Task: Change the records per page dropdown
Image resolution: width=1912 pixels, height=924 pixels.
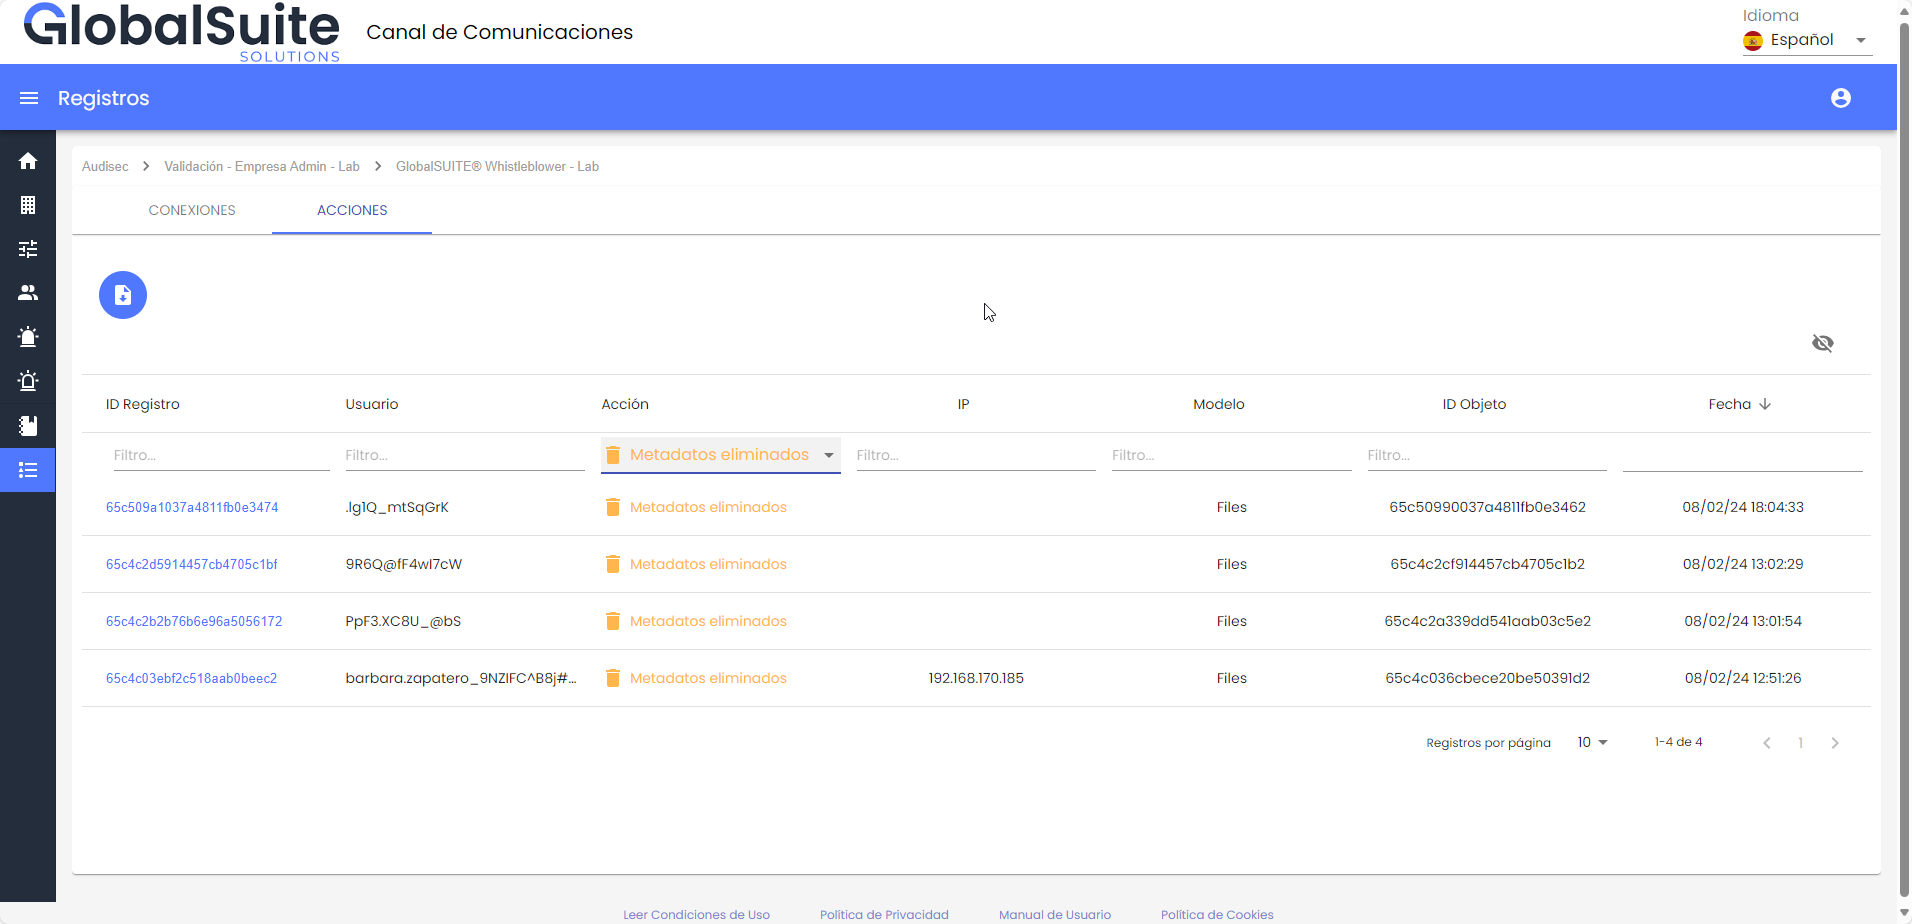Action: point(1592,742)
